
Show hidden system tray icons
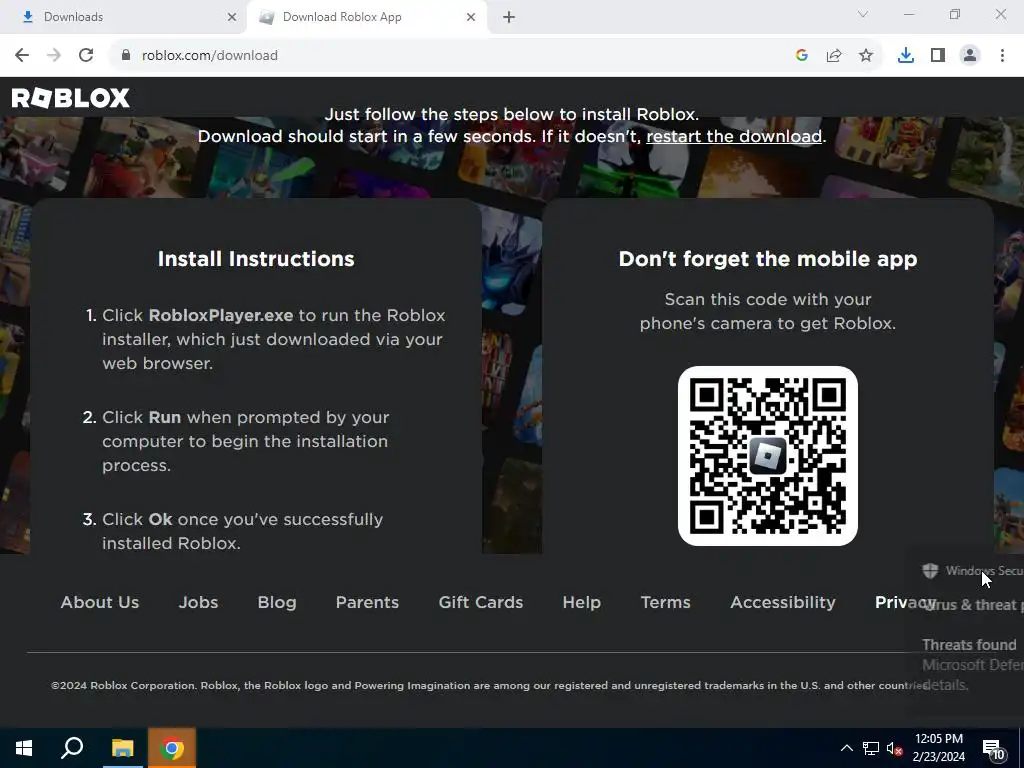pos(846,748)
